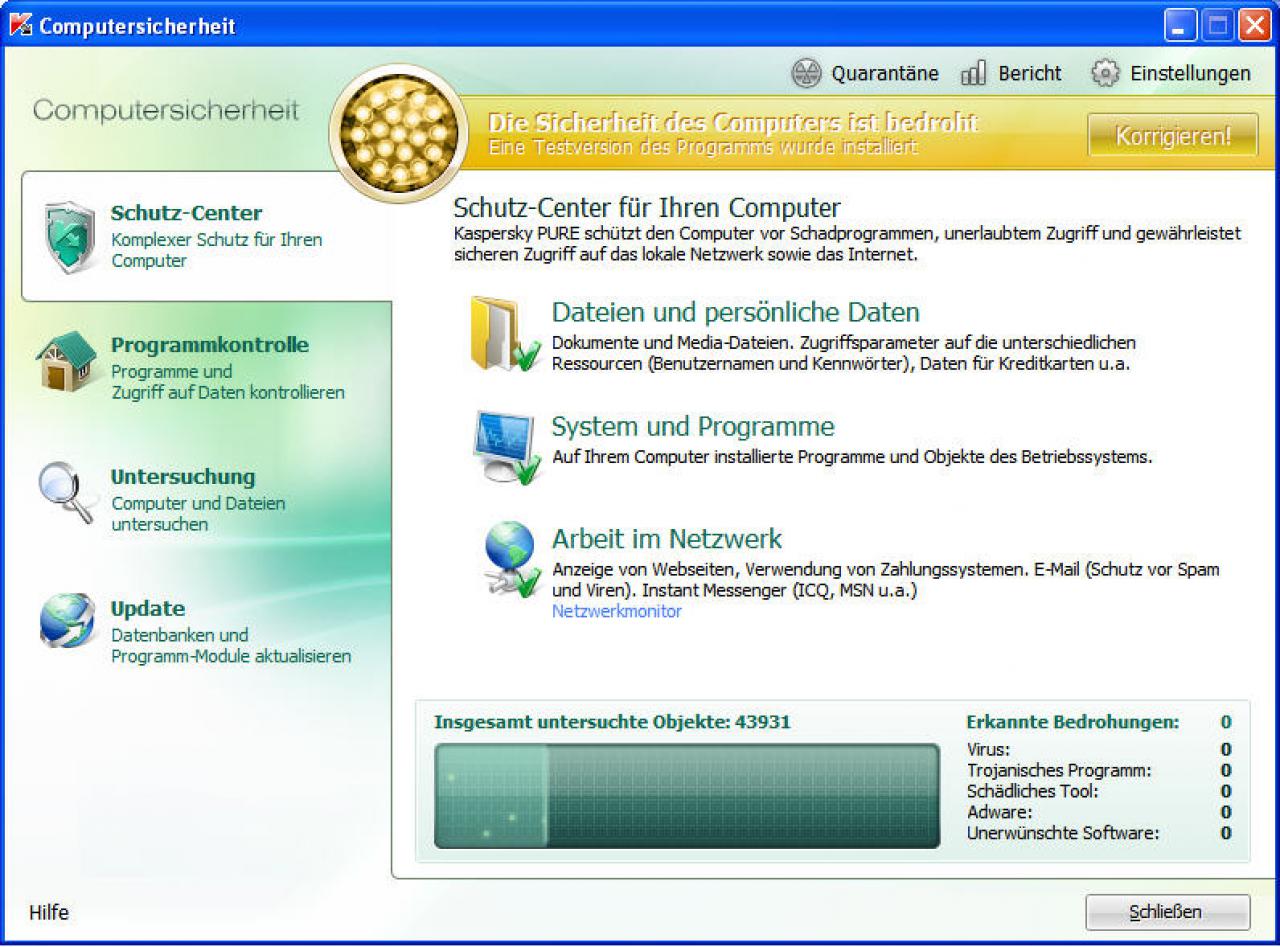1280x947 pixels.
Task: Click the 'Die Sicherheit des Computers ist bedroht' banner
Action: [x=733, y=123]
